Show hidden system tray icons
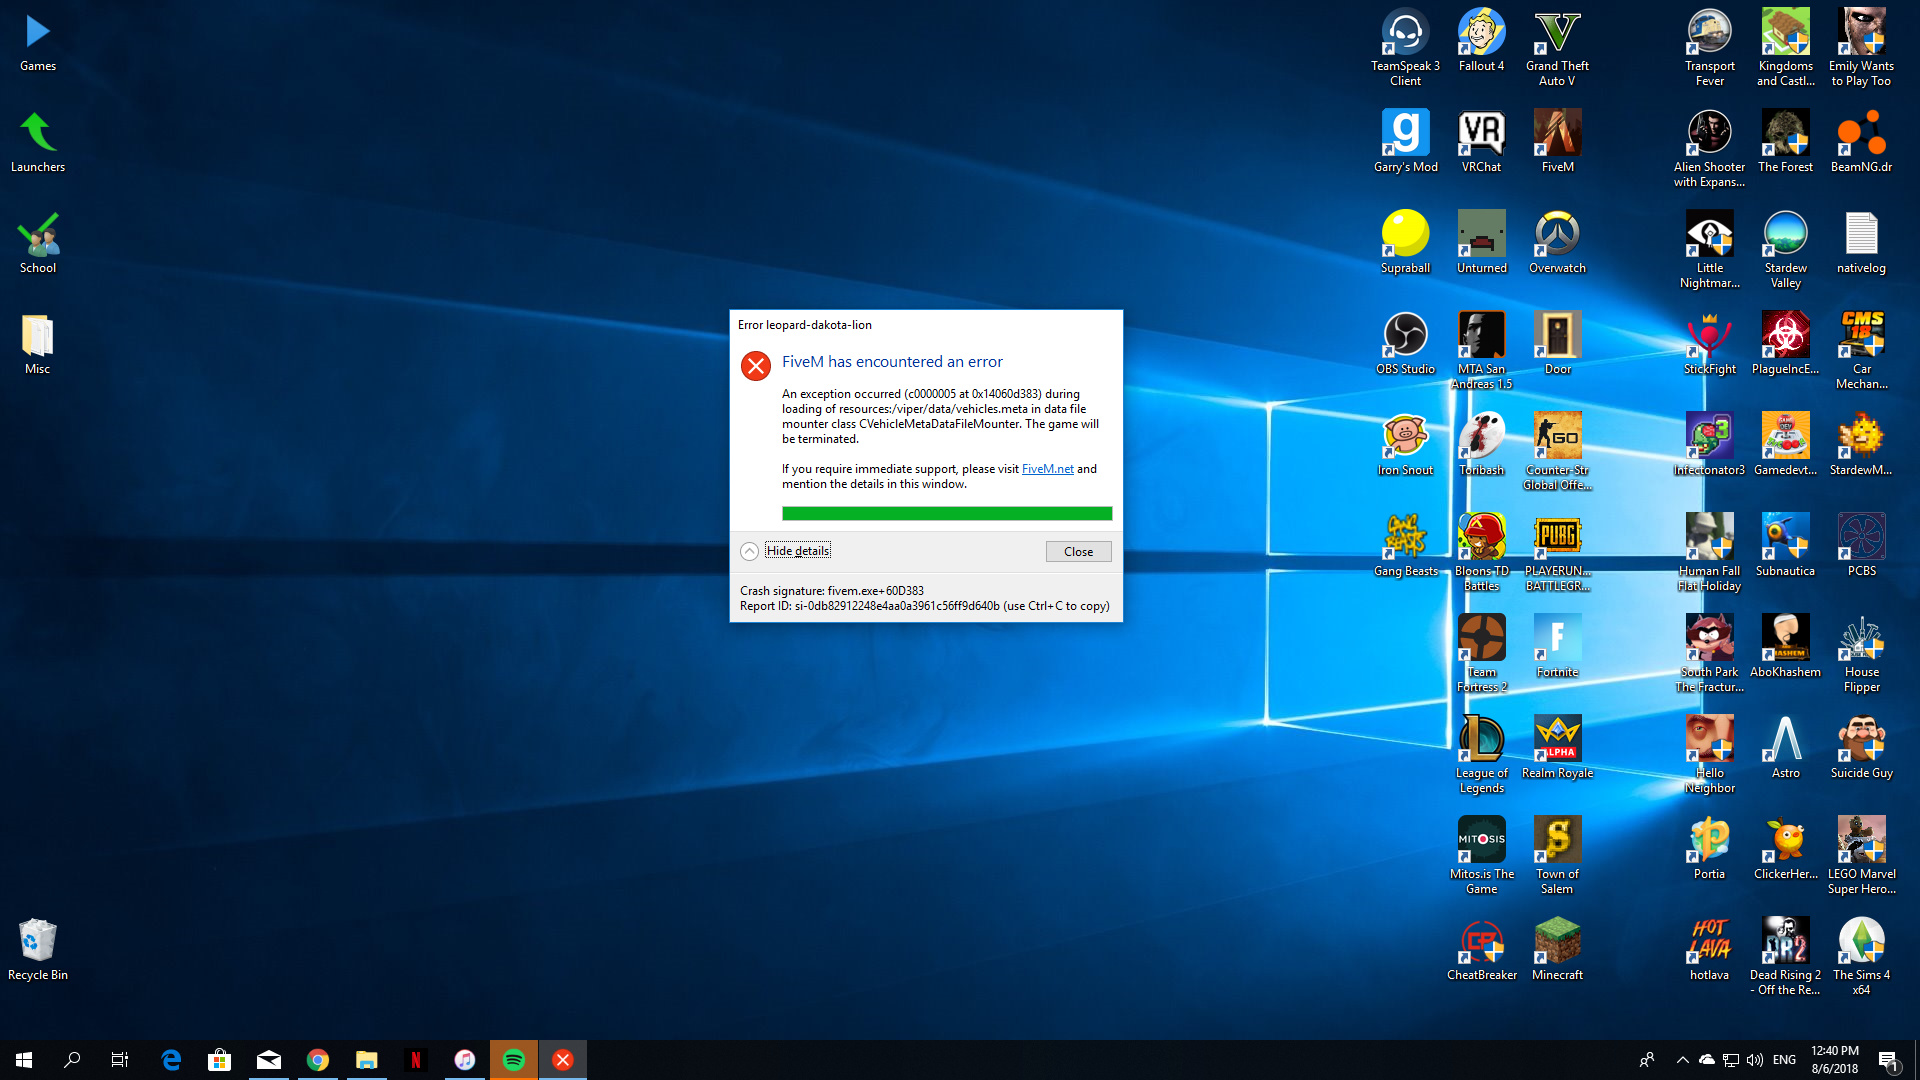This screenshot has width=1920, height=1080. click(x=1682, y=1060)
